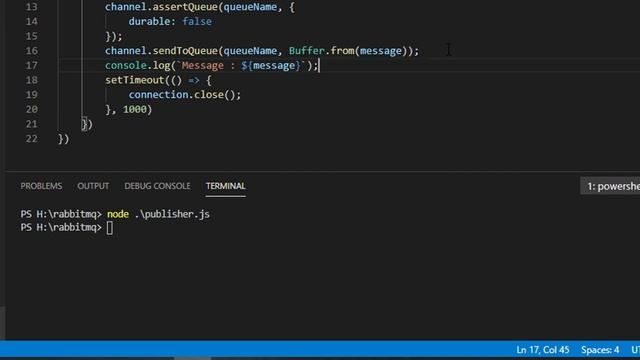Change indentation via Spaces: 4
The image size is (640, 360).
point(600,350)
